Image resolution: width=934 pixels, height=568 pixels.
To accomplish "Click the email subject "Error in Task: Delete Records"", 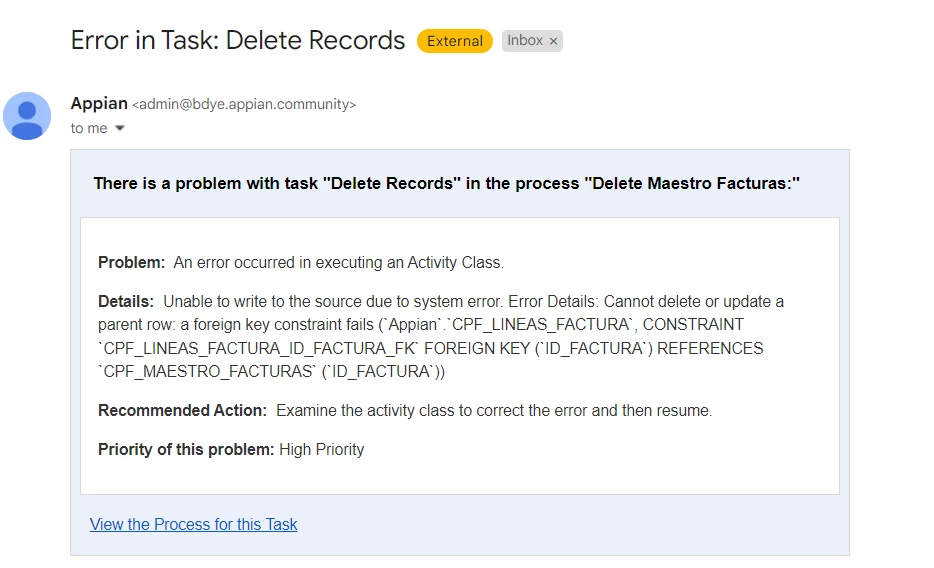I will 238,40.
